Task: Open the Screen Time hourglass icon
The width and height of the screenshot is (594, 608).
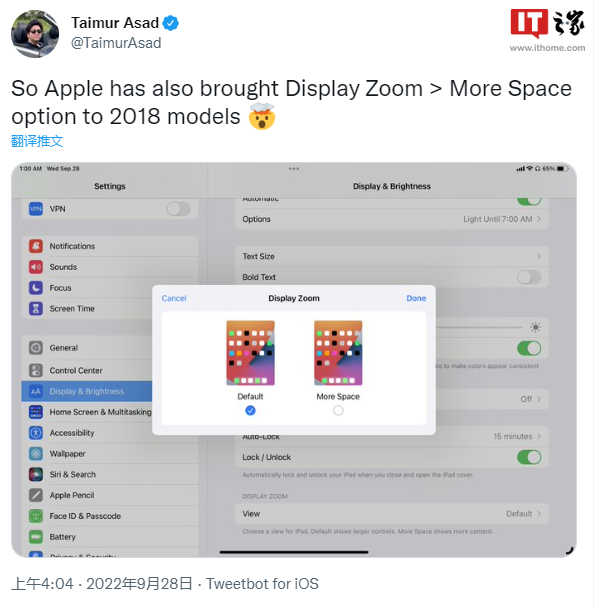Action: click(x=36, y=309)
